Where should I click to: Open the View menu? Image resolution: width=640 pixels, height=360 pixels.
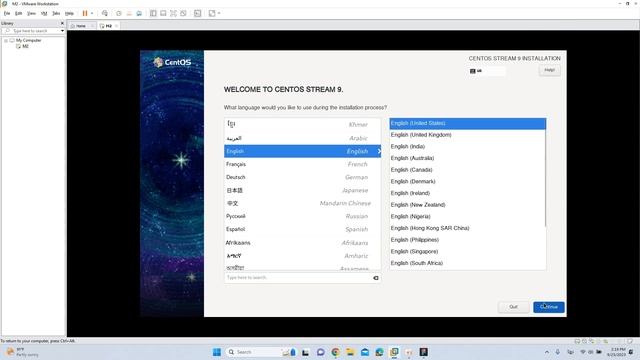31,13
